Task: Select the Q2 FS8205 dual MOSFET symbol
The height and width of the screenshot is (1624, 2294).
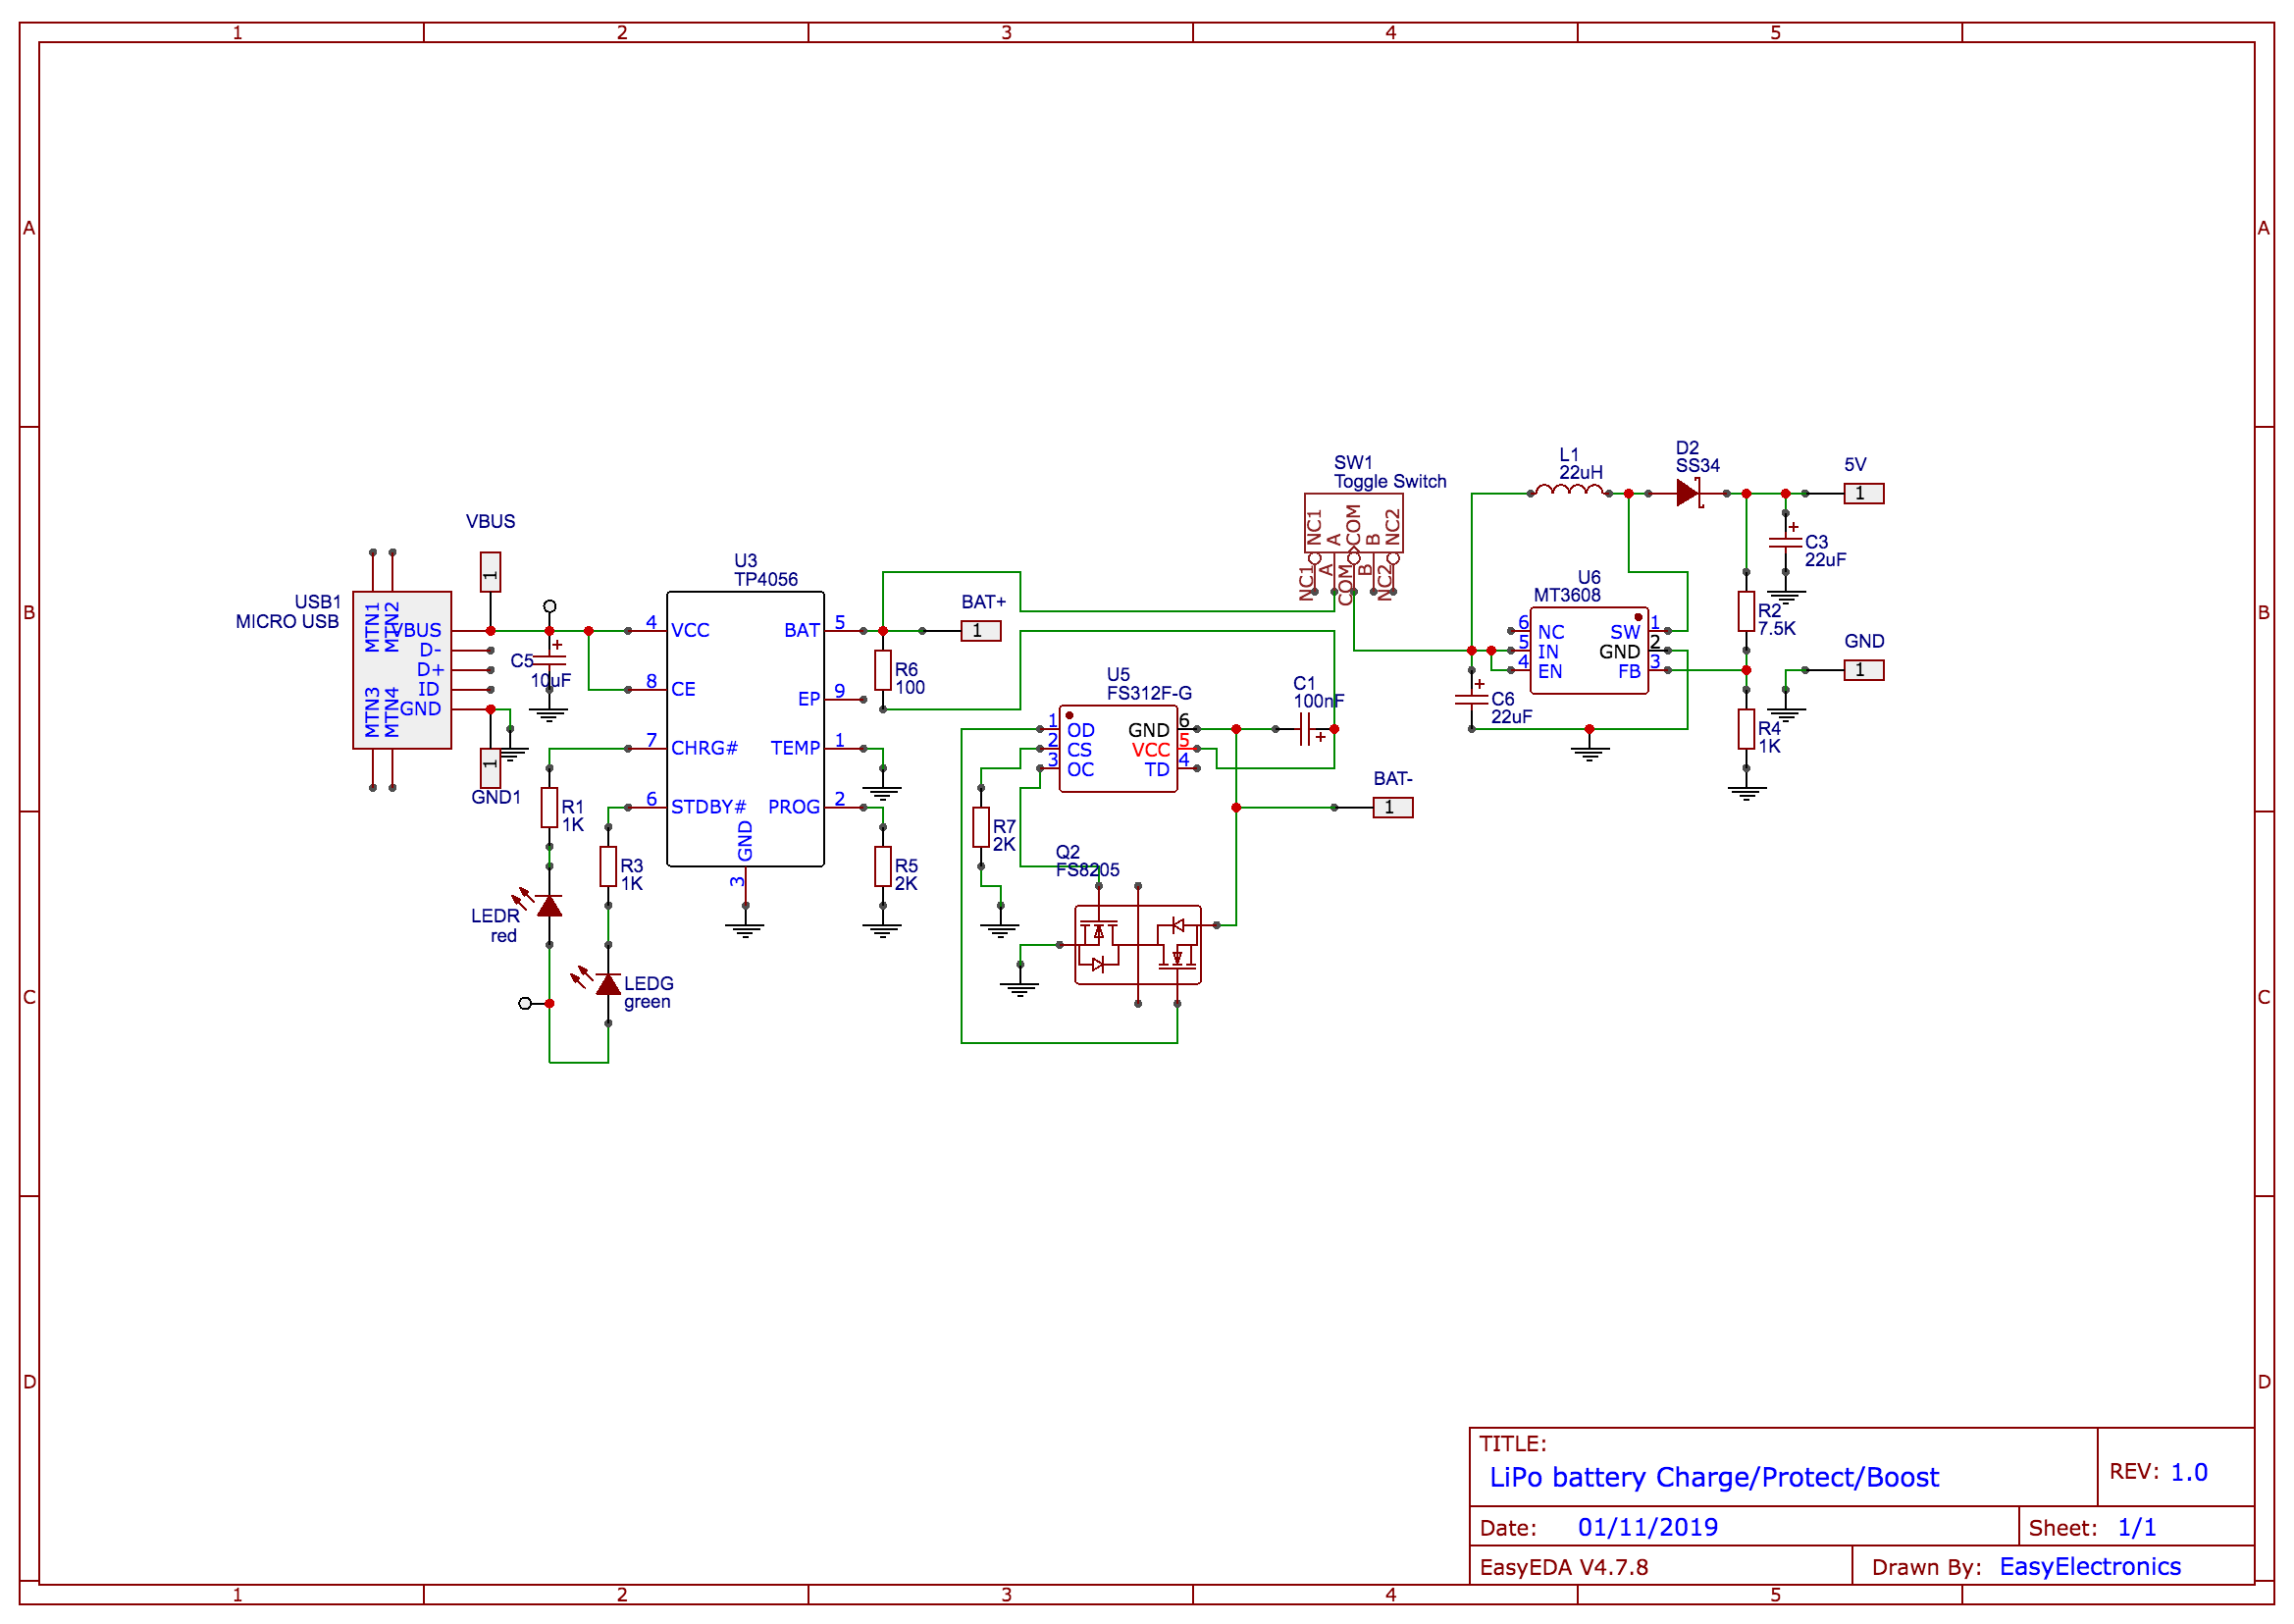Action: [x=1137, y=945]
